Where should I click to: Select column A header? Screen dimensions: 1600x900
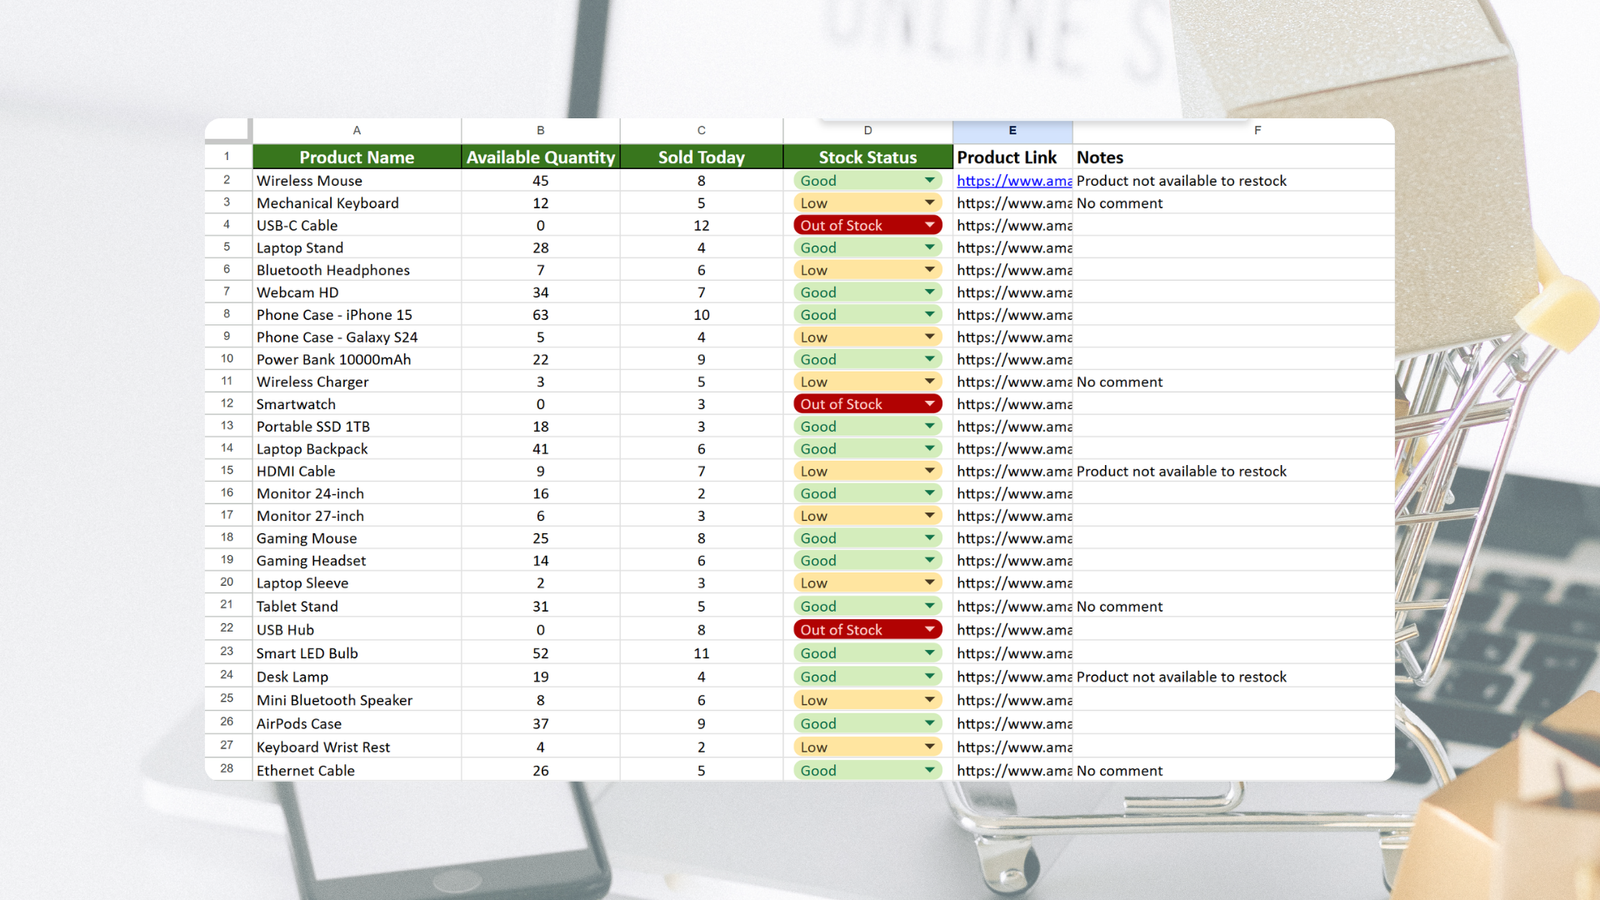pyautogui.click(x=357, y=131)
